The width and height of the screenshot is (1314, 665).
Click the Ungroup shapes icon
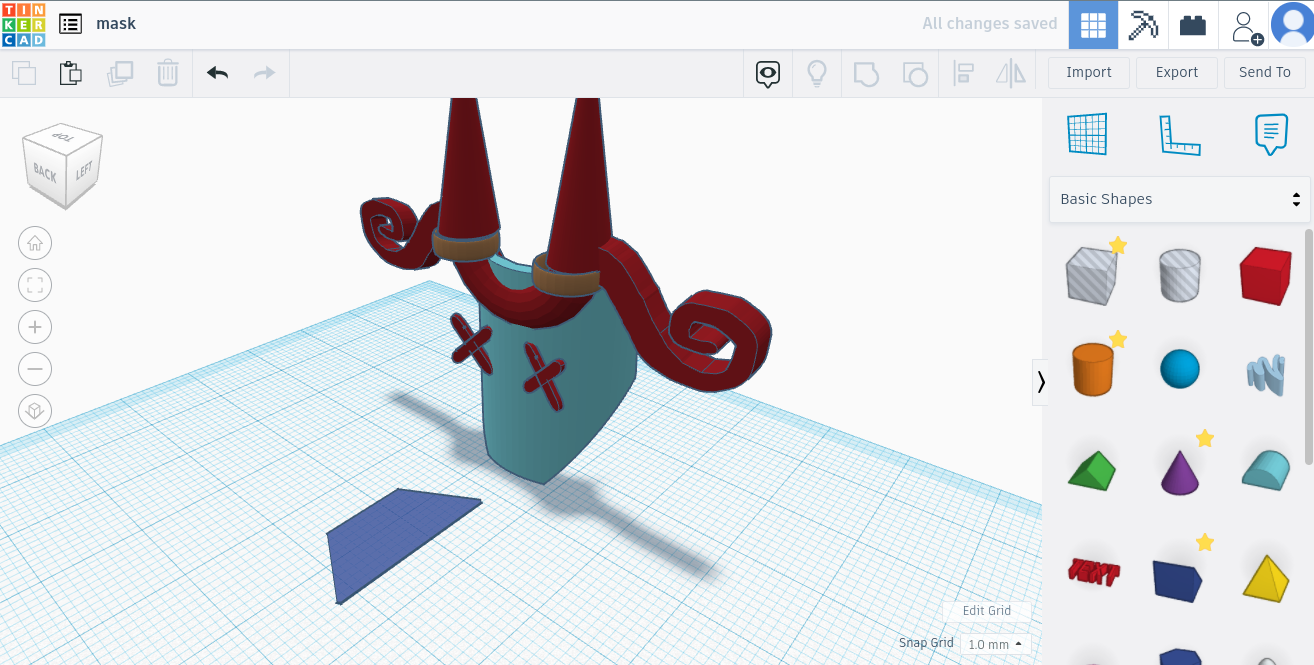(x=915, y=73)
